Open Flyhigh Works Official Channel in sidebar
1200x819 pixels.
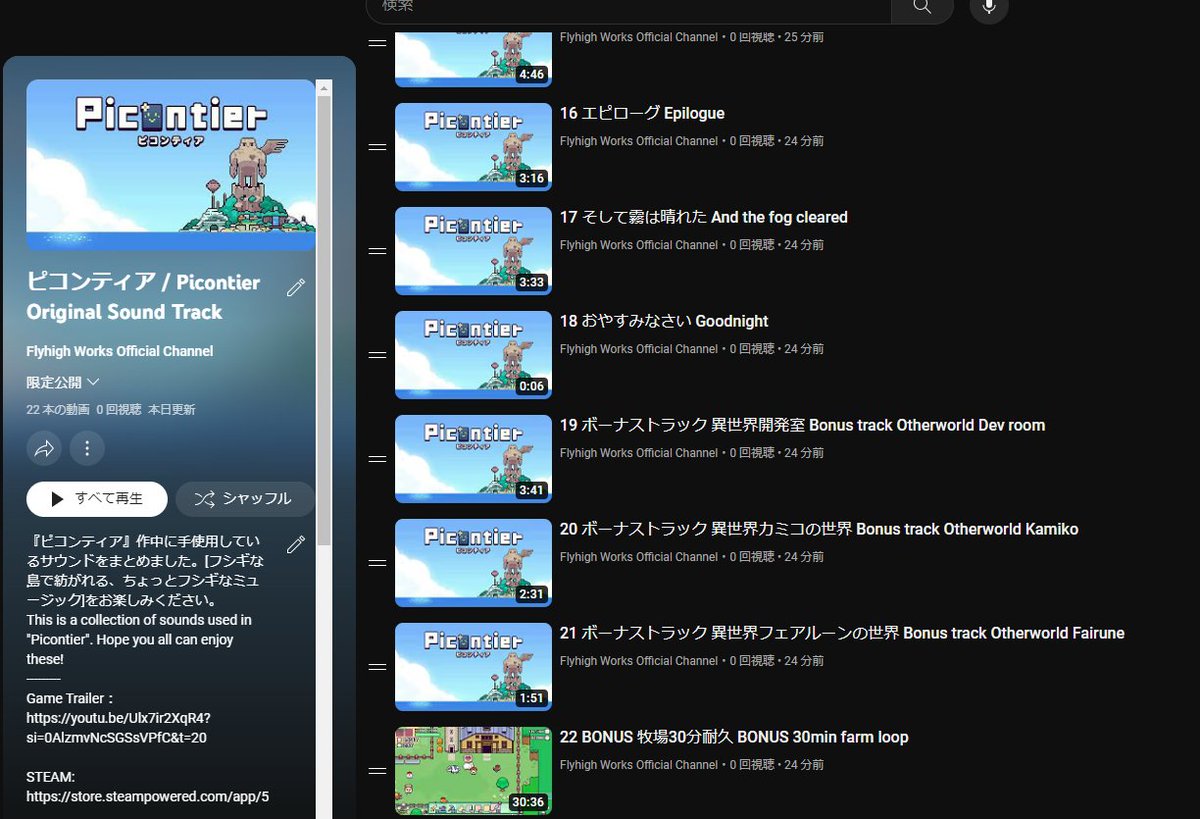120,351
